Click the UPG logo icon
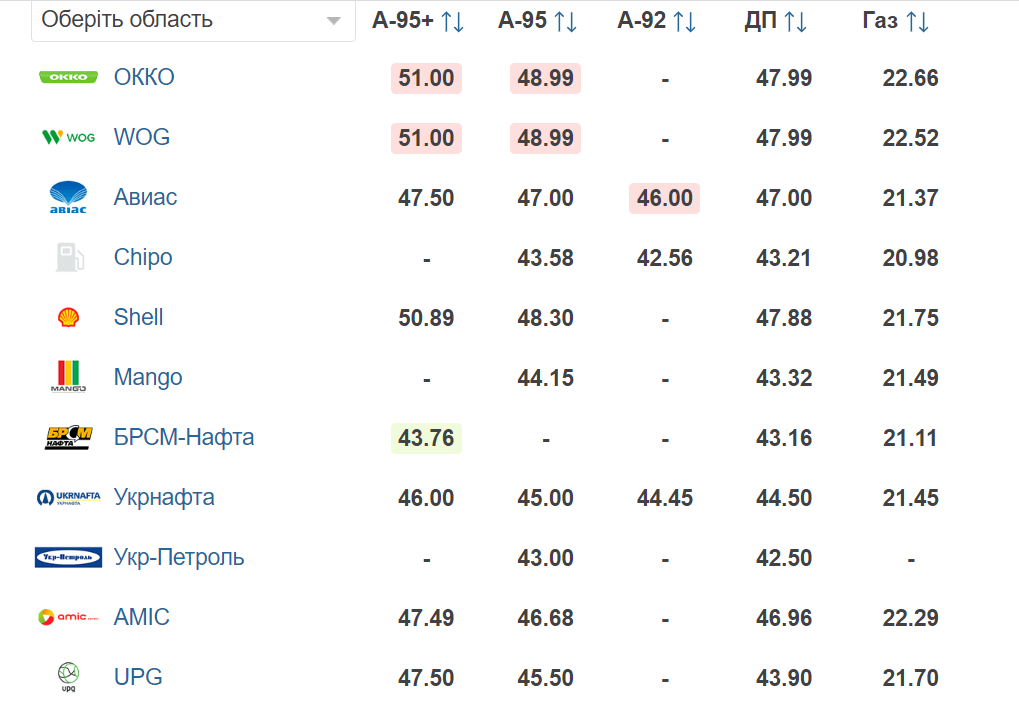Image resolution: width=1019 pixels, height=712 pixels. (x=68, y=677)
